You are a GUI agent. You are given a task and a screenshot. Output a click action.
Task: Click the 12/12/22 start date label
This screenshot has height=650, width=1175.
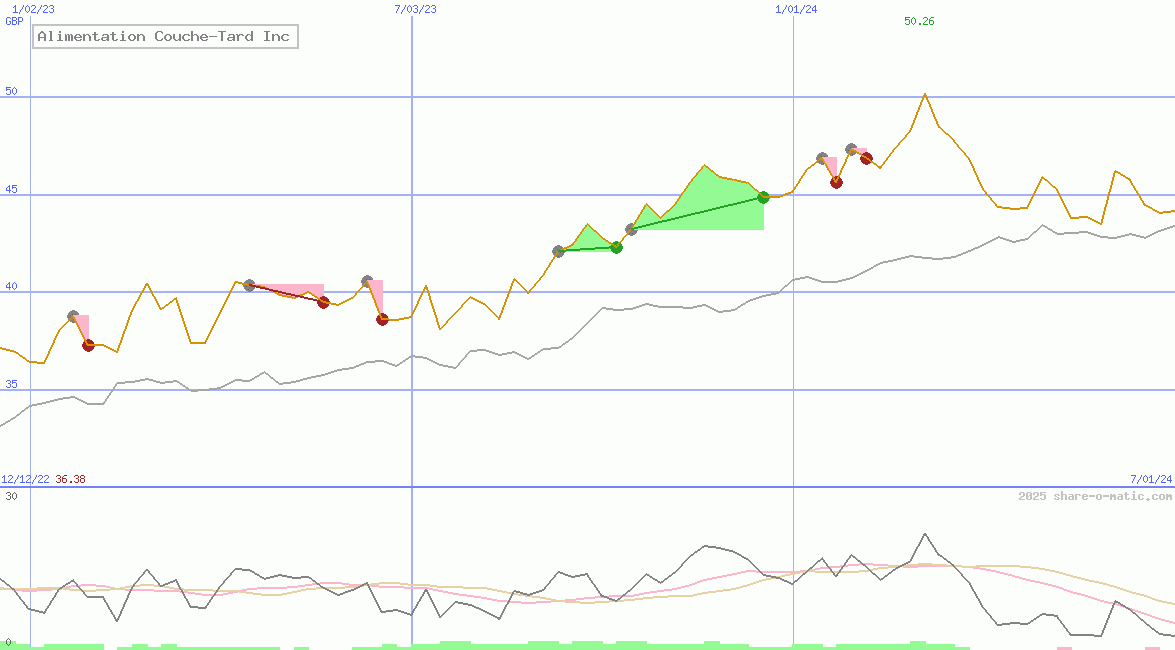click(x=25, y=480)
